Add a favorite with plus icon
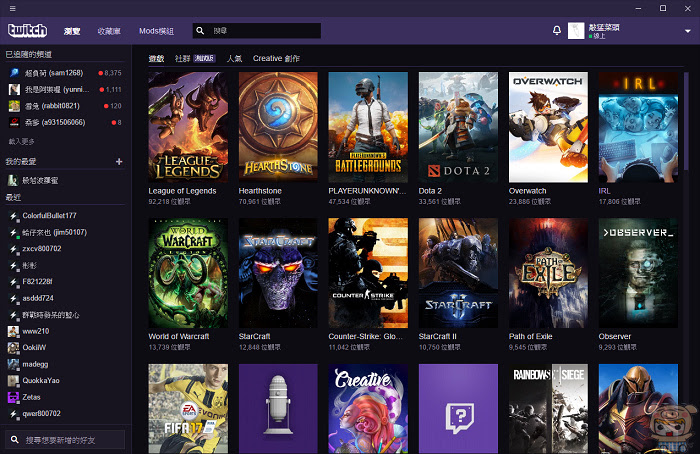Image resolution: width=700 pixels, height=454 pixels. 119,161
